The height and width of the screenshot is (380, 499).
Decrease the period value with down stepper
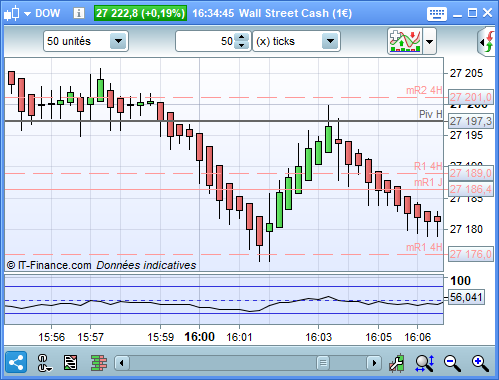[x=242, y=45]
